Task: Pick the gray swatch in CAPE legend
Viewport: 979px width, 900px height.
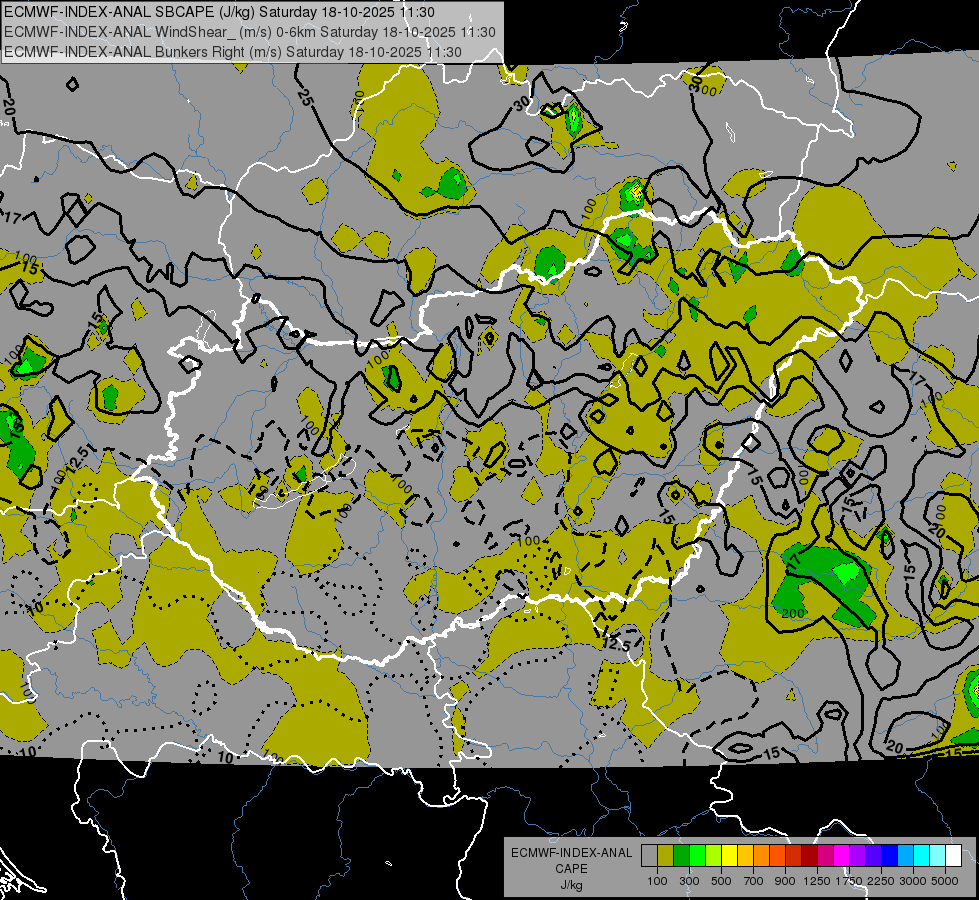Action: click(649, 855)
